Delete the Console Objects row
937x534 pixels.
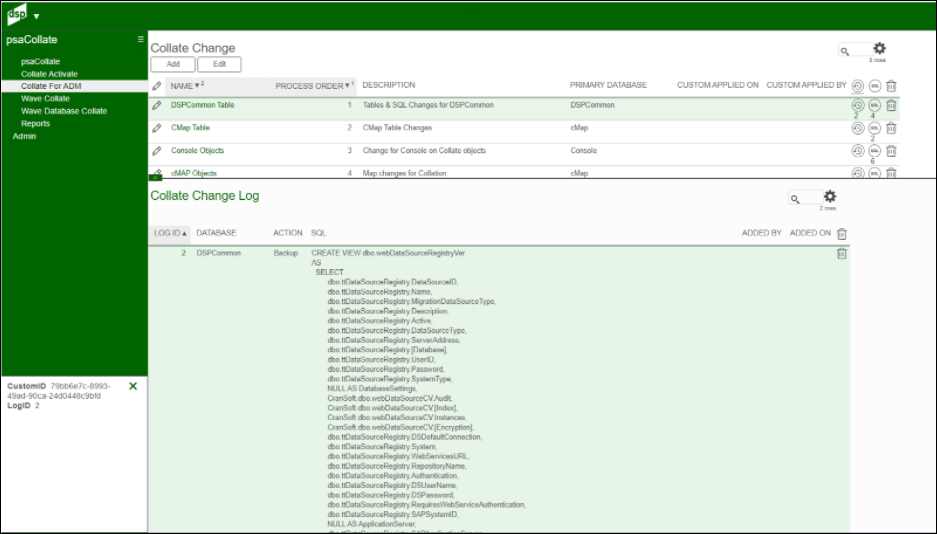[x=891, y=151]
